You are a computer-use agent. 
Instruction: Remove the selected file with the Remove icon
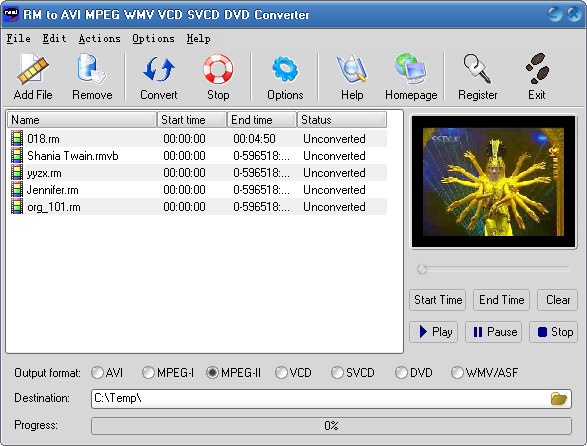[x=92, y=69]
